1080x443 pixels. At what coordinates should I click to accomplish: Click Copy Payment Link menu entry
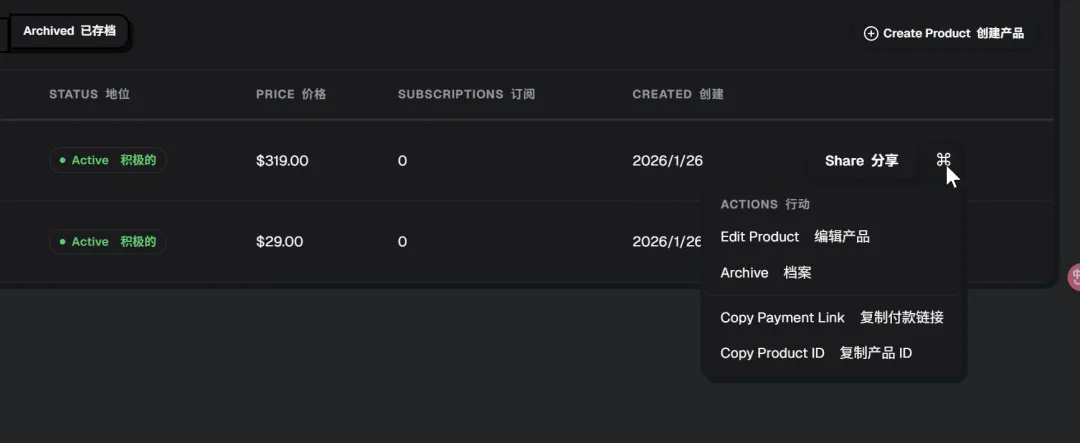click(x=831, y=318)
